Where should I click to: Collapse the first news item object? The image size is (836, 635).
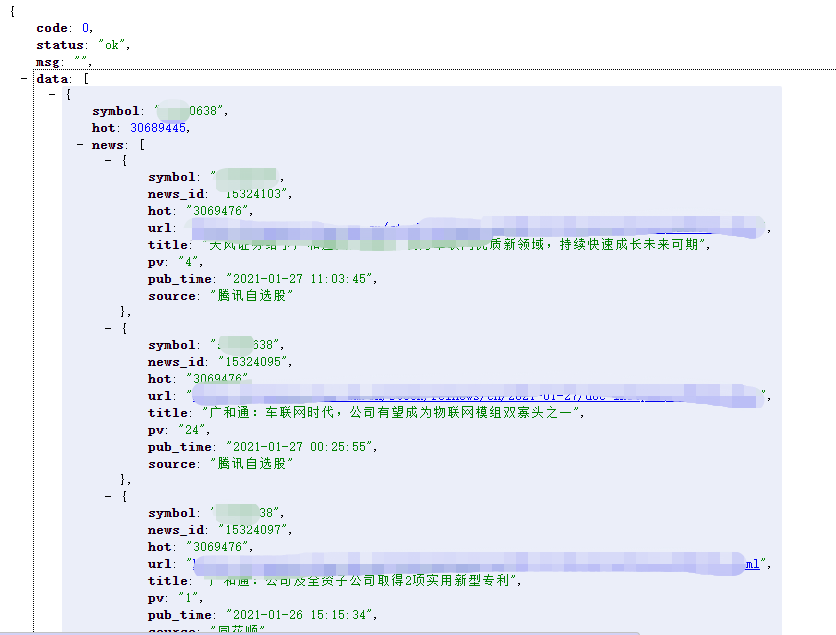point(109,159)
